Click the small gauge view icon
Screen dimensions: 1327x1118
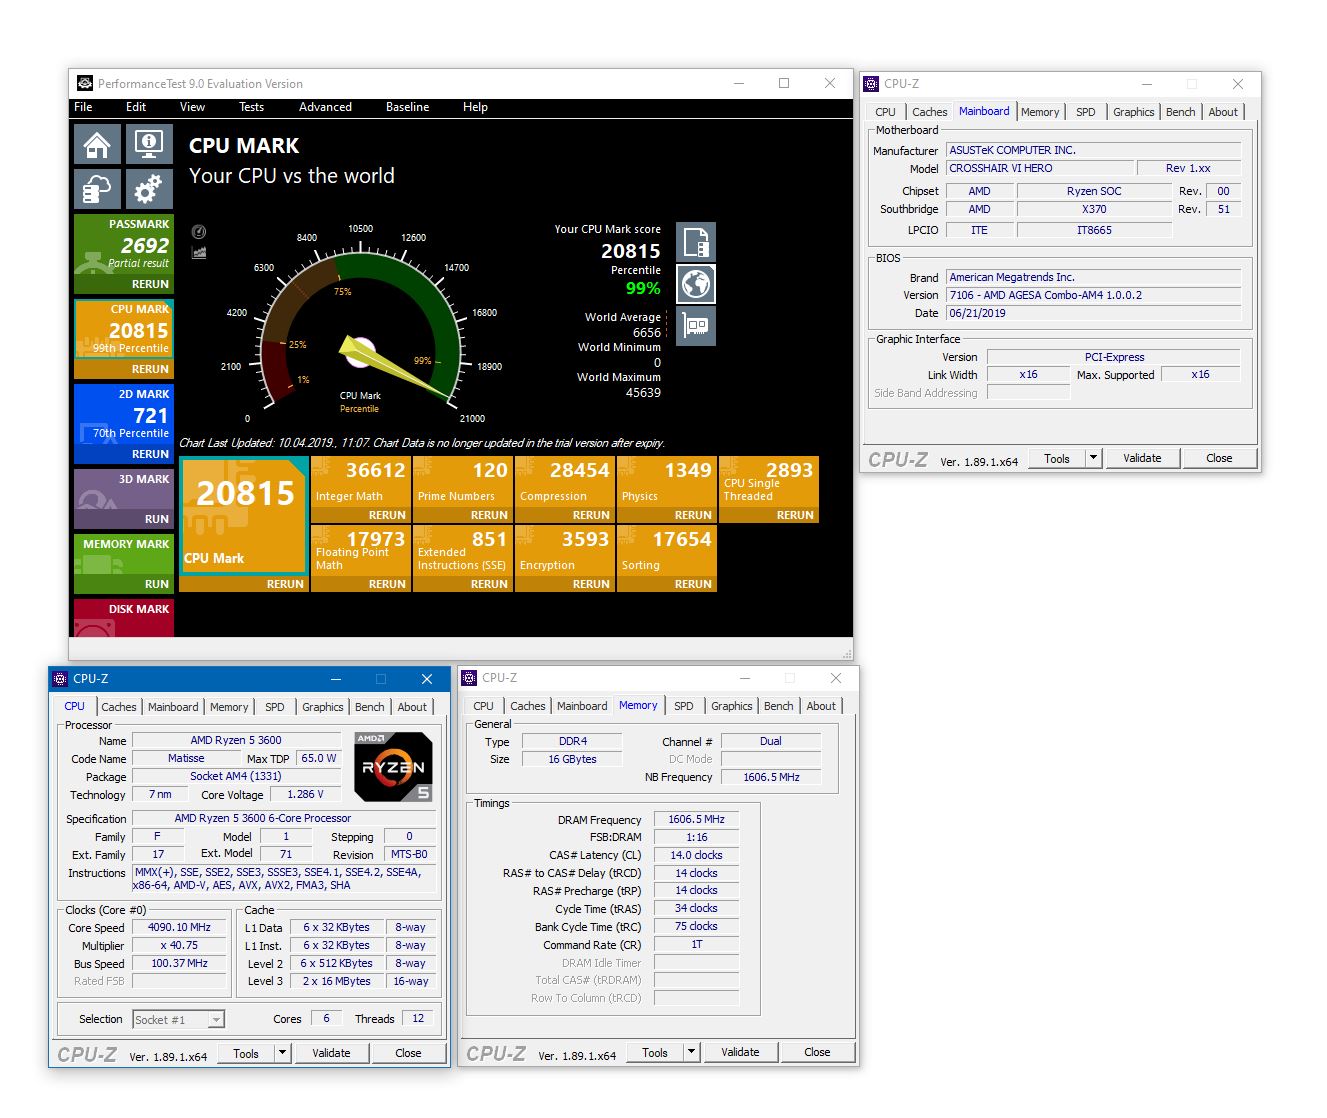[199, 232]
